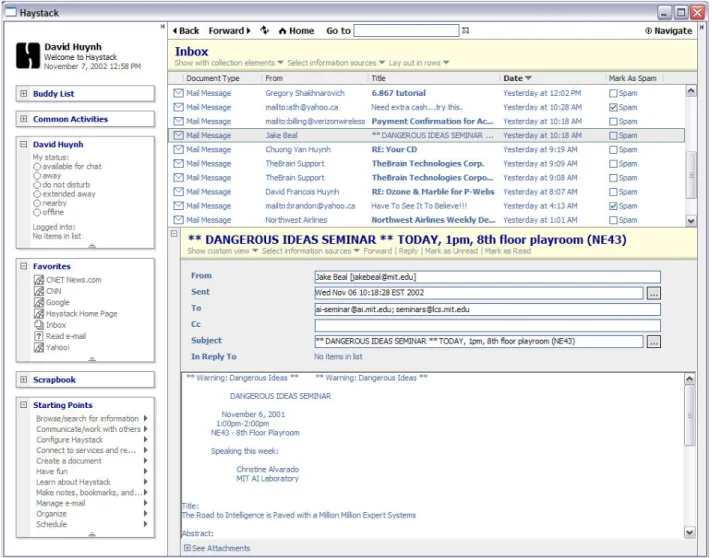Click the ellipsis button beside Subject field

pyautogui.click(x=653, y=342)
